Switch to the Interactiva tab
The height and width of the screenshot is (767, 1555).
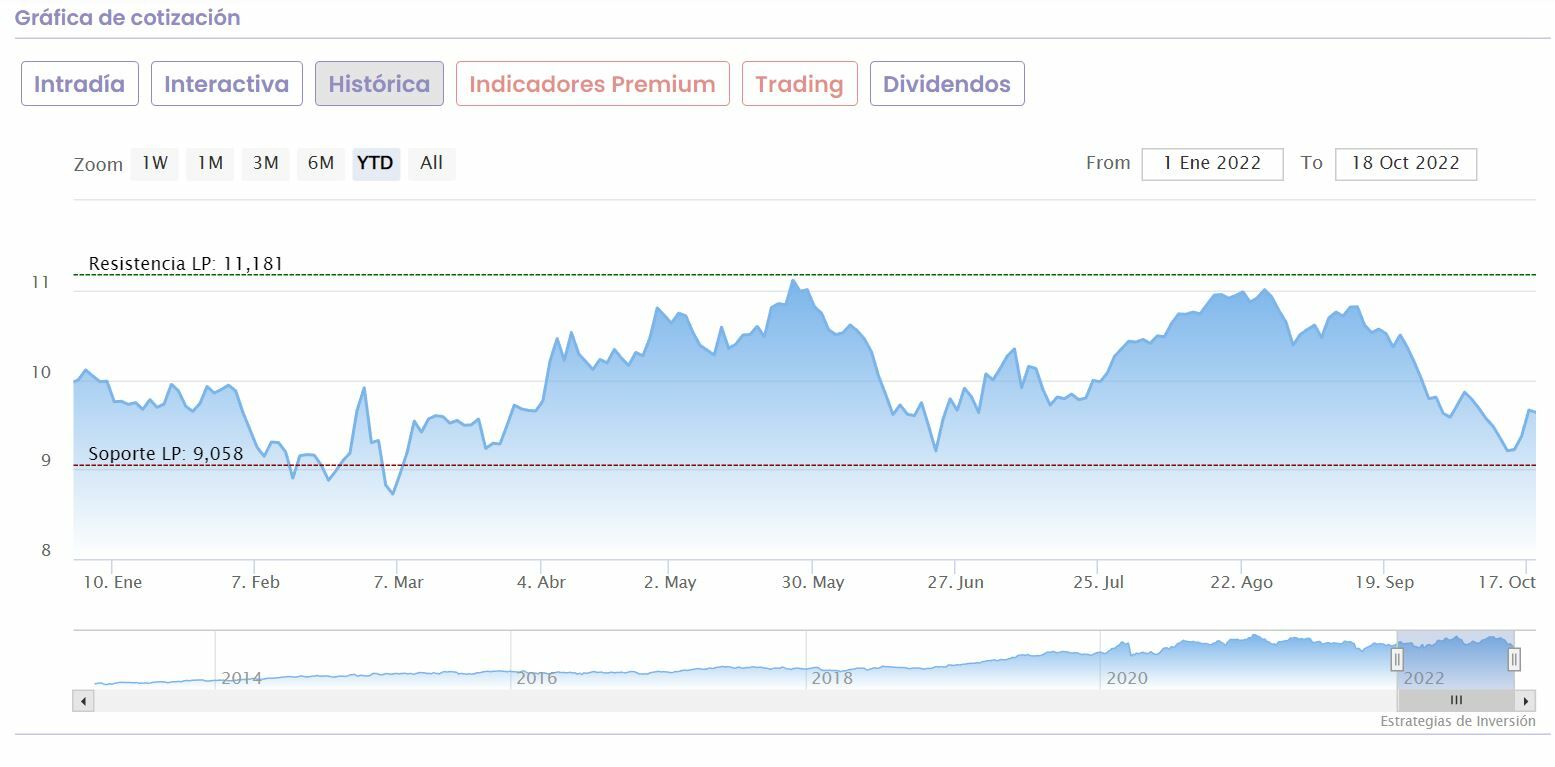pos(226,84)
